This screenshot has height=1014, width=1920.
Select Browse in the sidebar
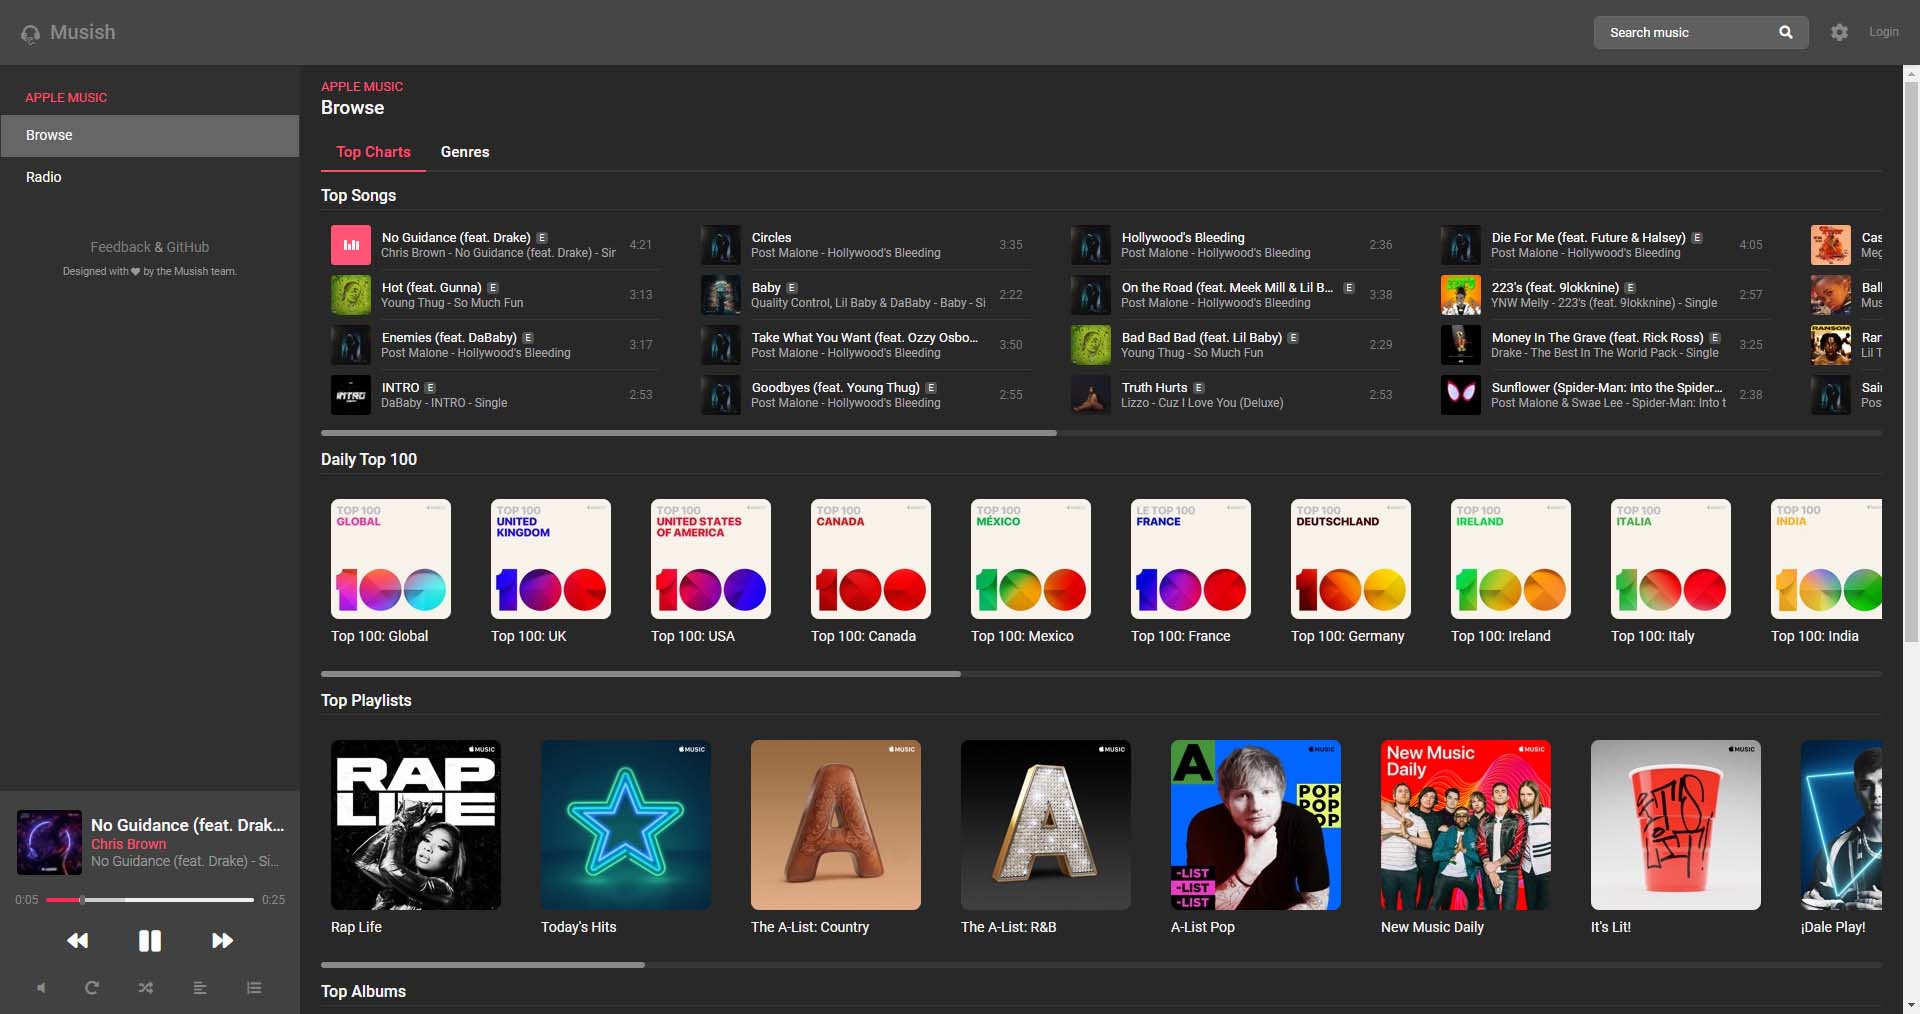coord(150,135)
